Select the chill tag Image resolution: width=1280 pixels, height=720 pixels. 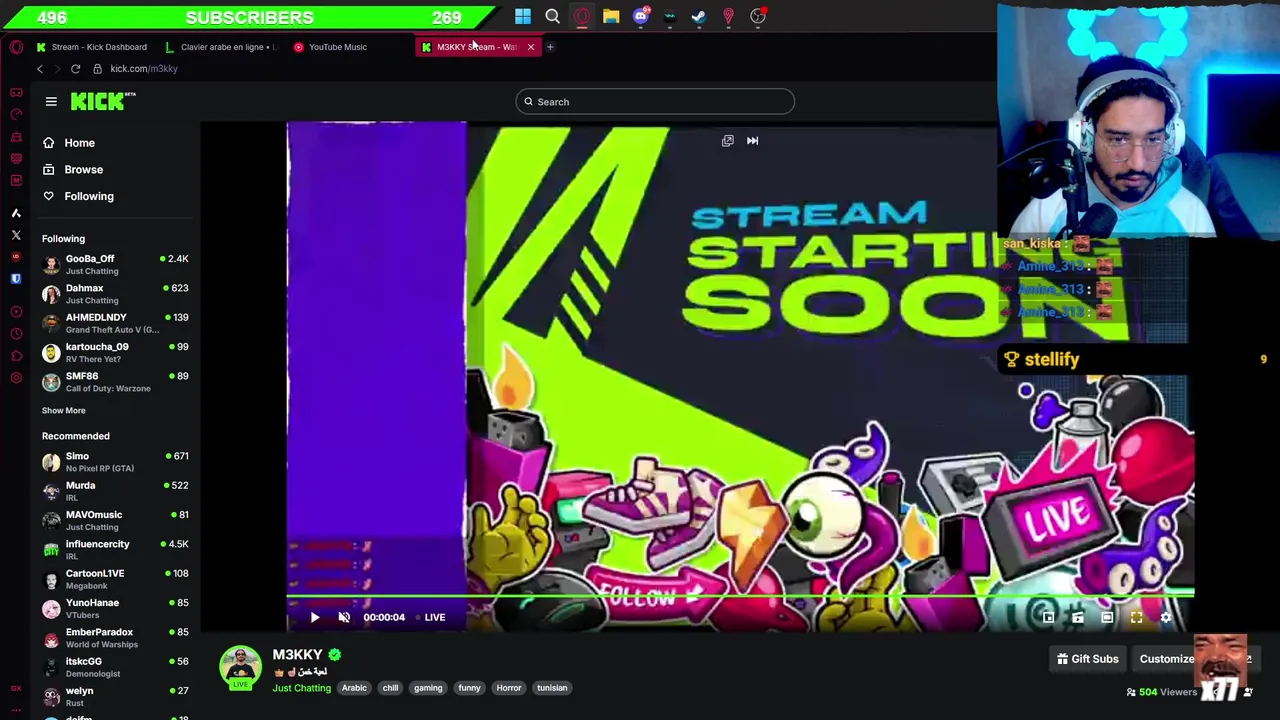point(390,688)
